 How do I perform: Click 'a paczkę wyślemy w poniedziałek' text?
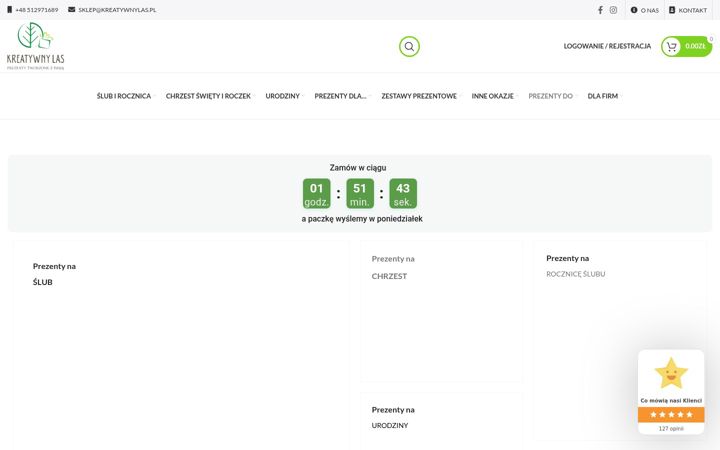[x=362, y=219]
